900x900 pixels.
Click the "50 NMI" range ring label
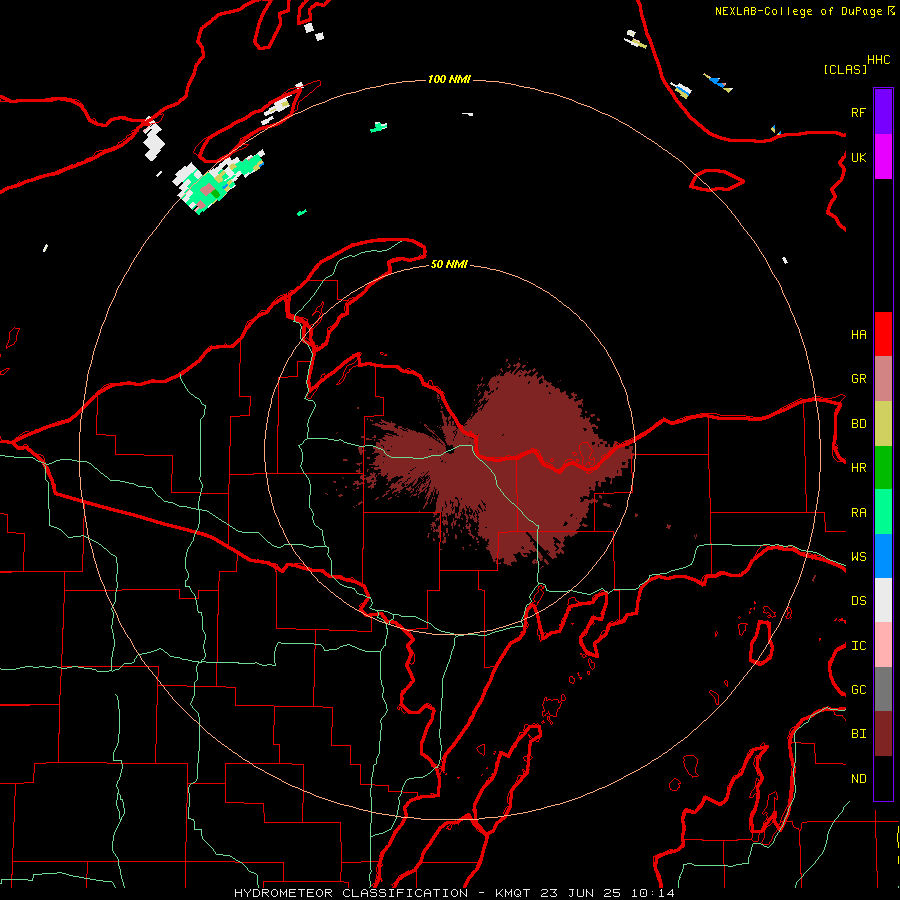(x=449, y=265)
